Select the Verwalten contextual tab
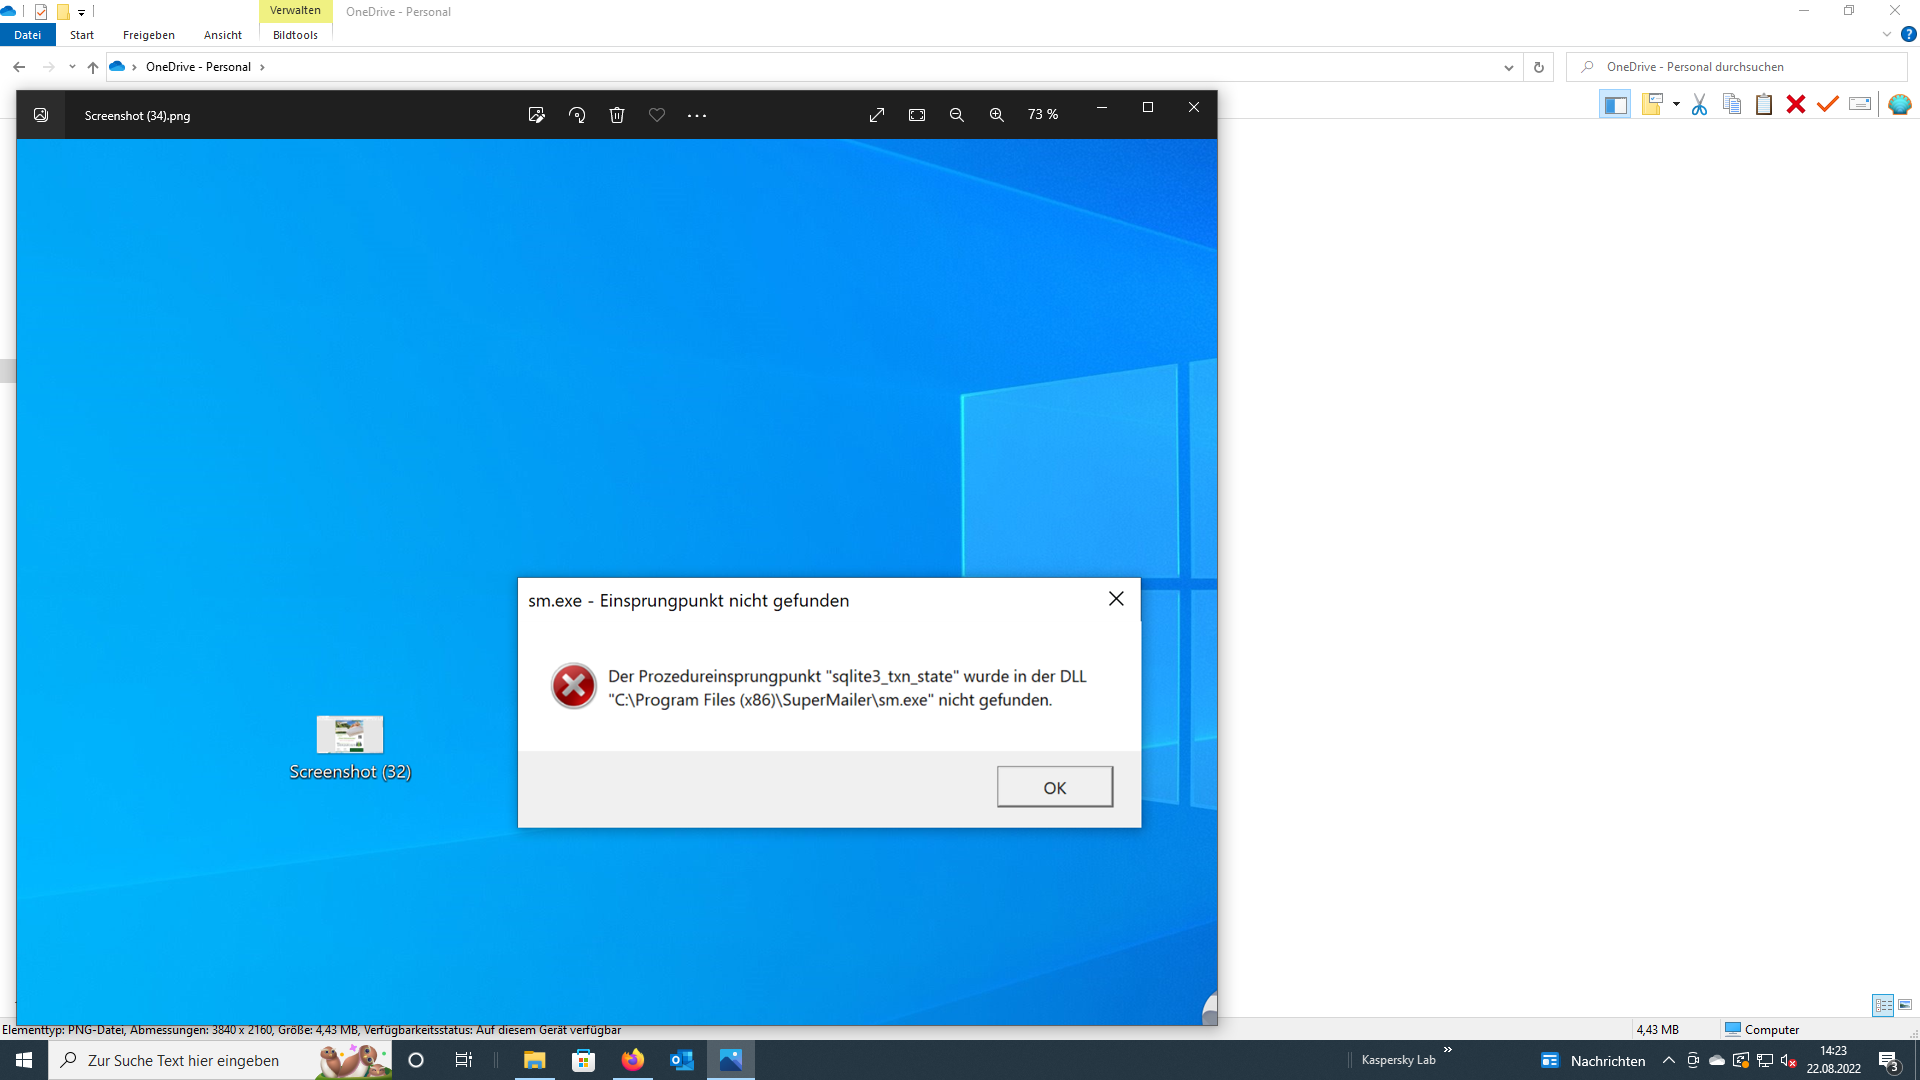 click(295, 11)
